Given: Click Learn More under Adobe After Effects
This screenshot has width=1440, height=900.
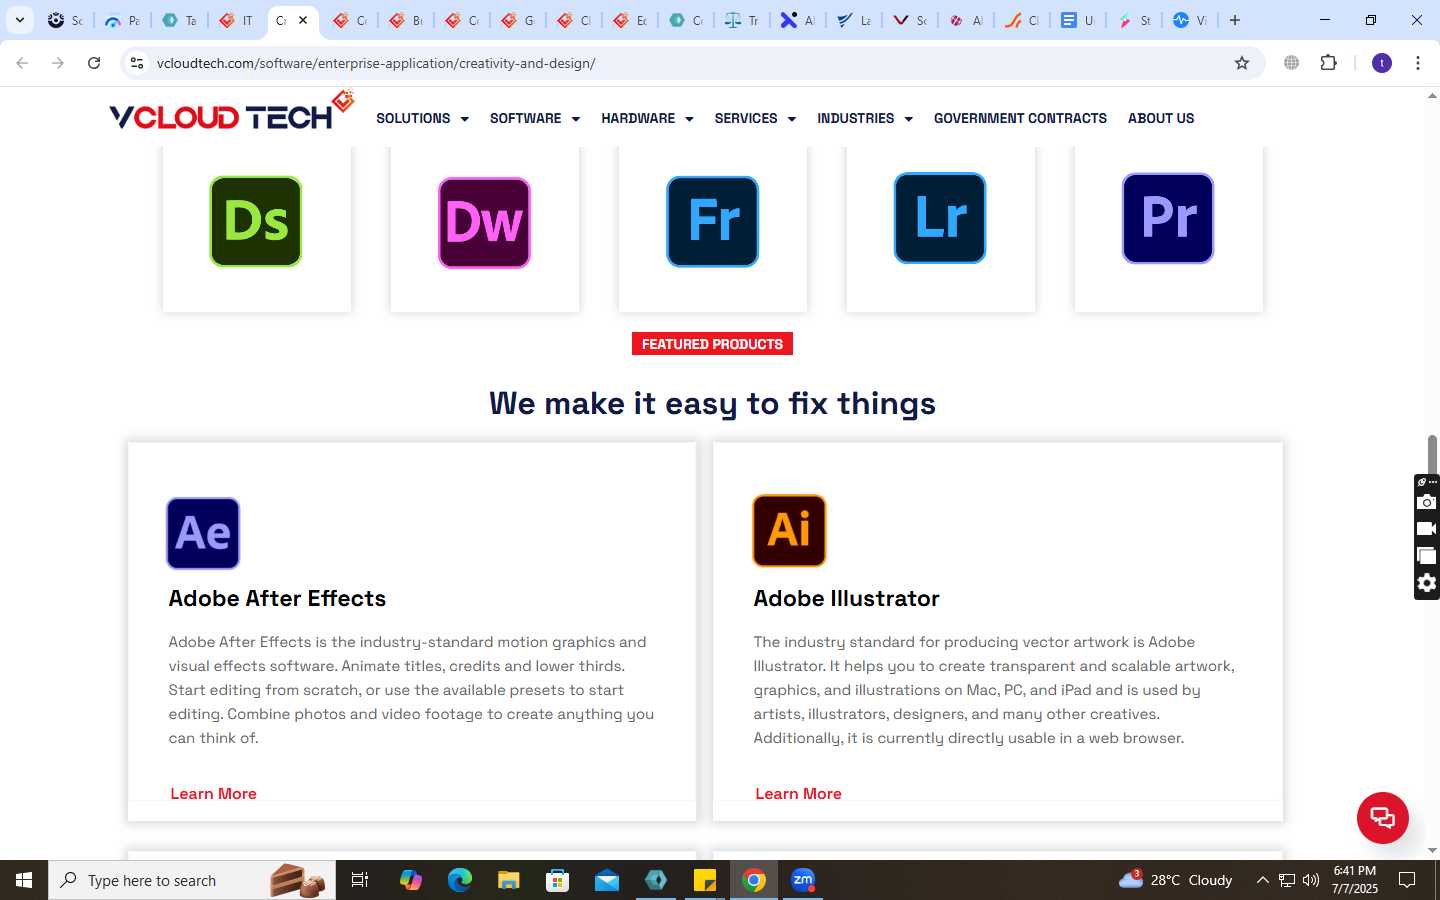Looking at the screenshot, I should point(213,793).
